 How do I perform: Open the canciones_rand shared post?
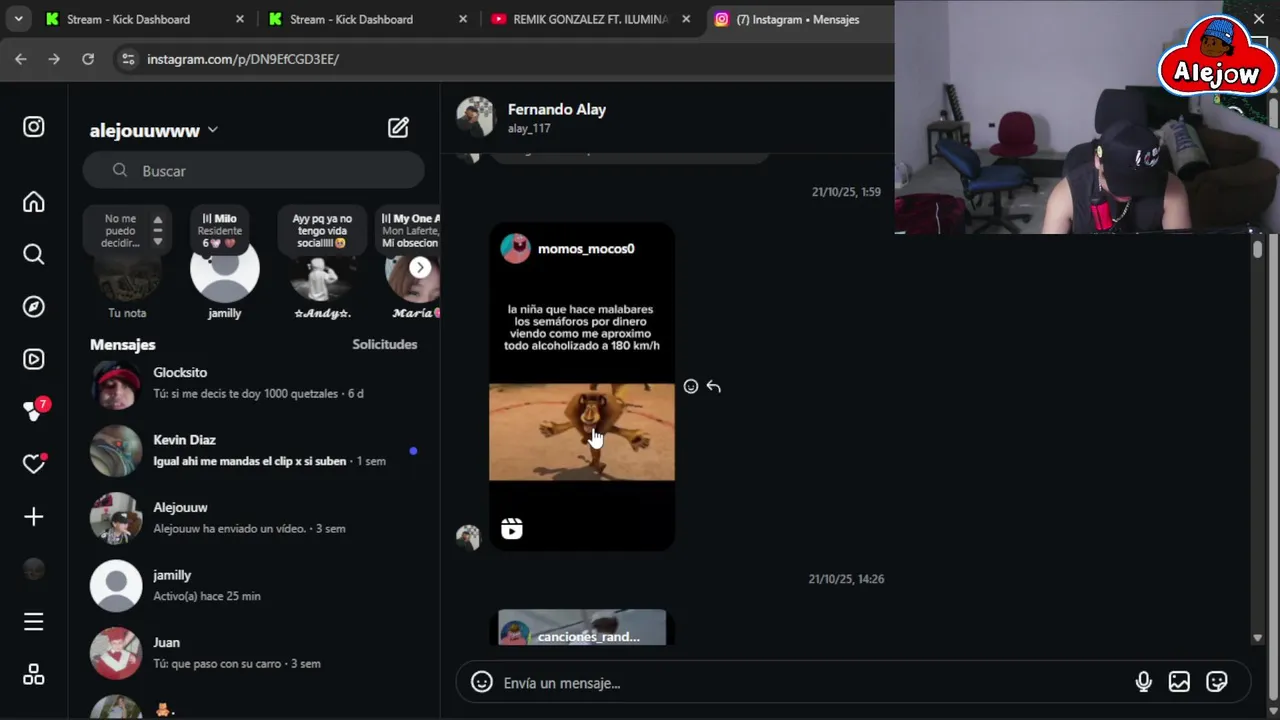pos(582,627)
